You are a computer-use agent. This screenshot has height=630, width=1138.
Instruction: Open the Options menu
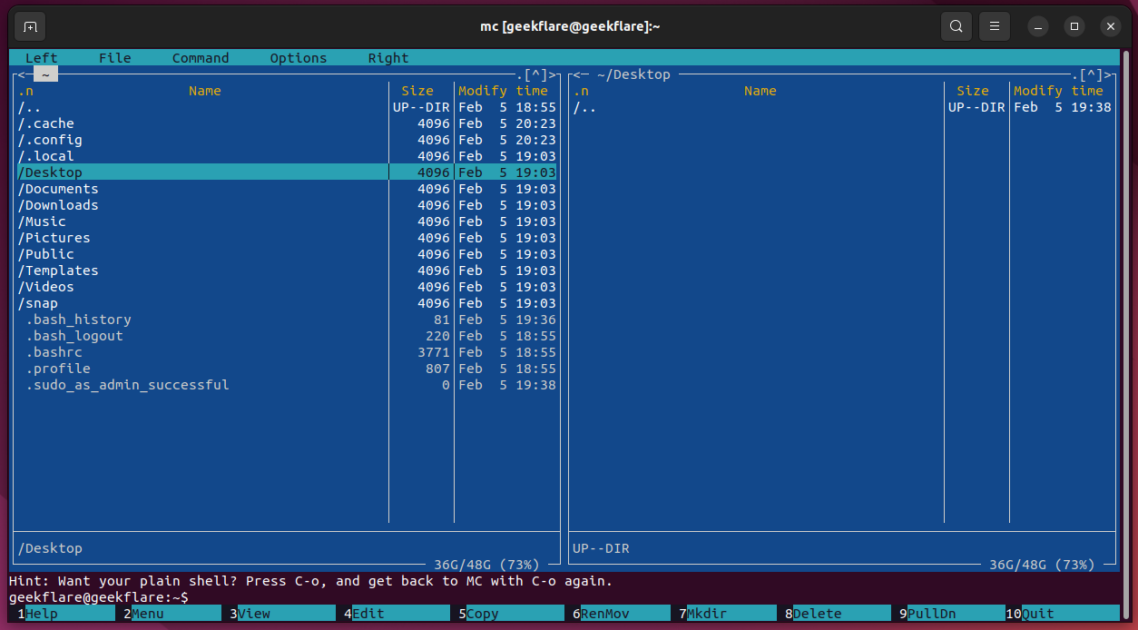(x=298, y=57)
